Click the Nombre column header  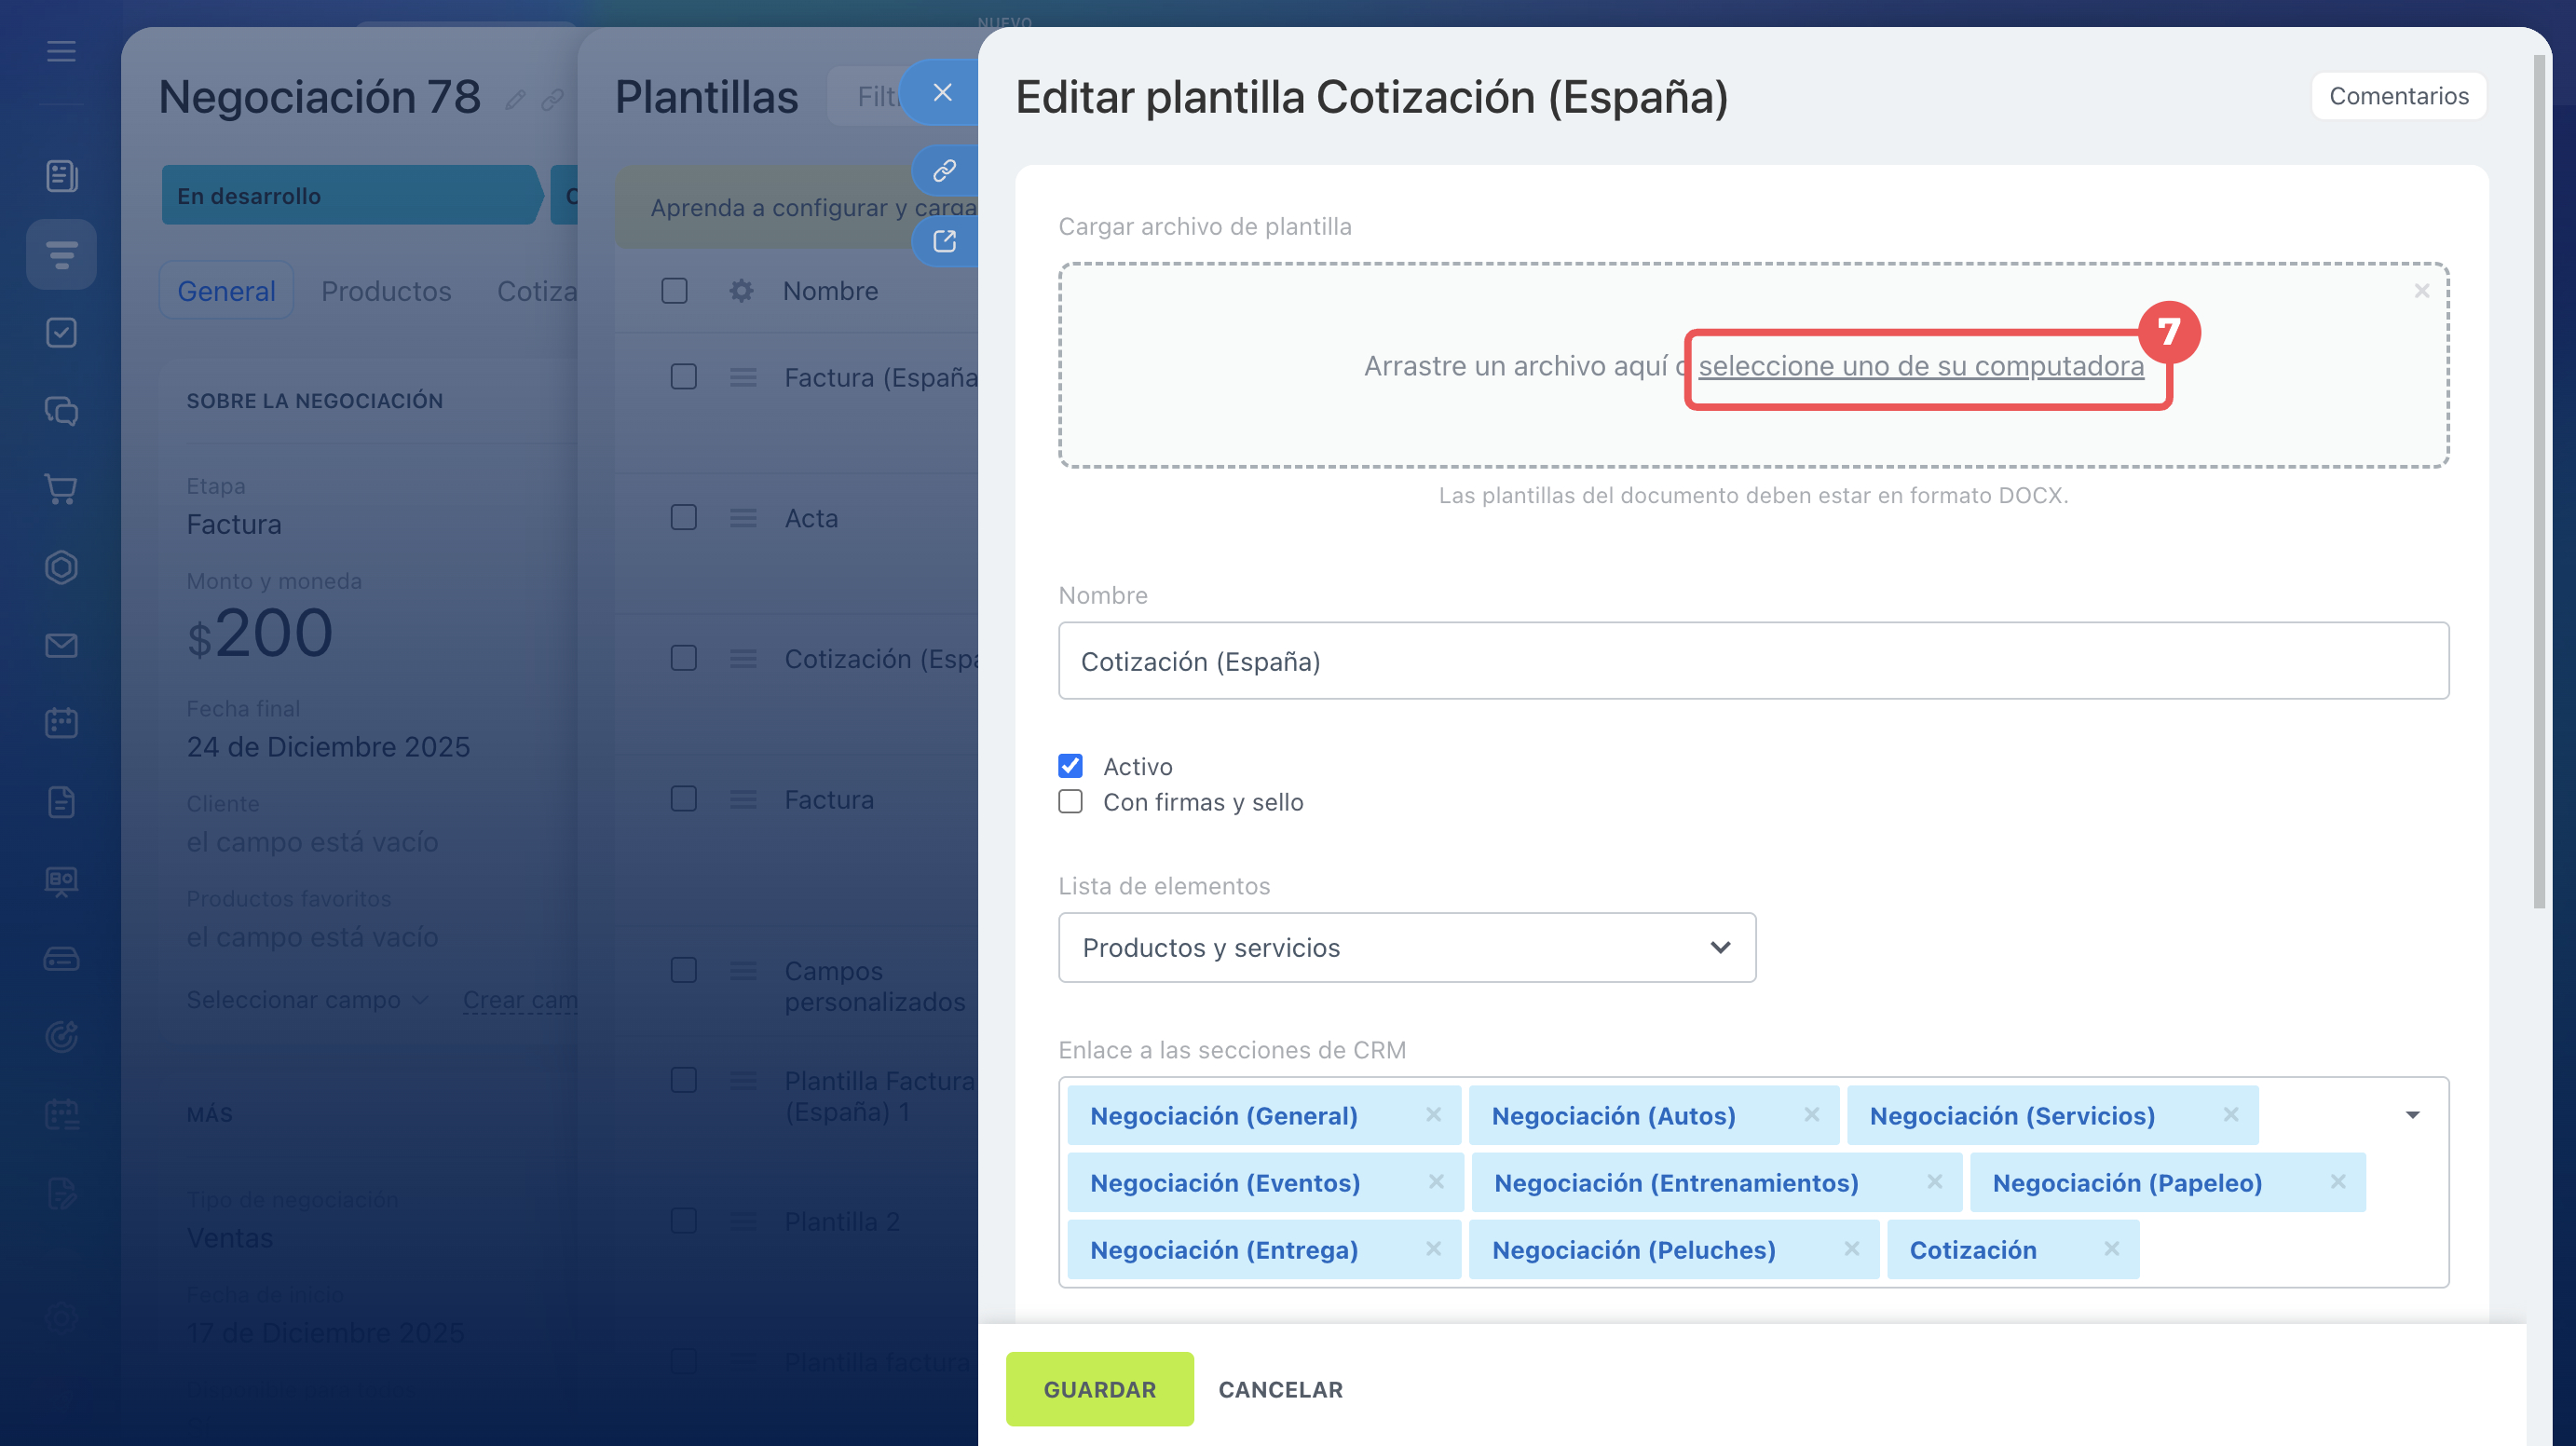click(x=830, y=291)
